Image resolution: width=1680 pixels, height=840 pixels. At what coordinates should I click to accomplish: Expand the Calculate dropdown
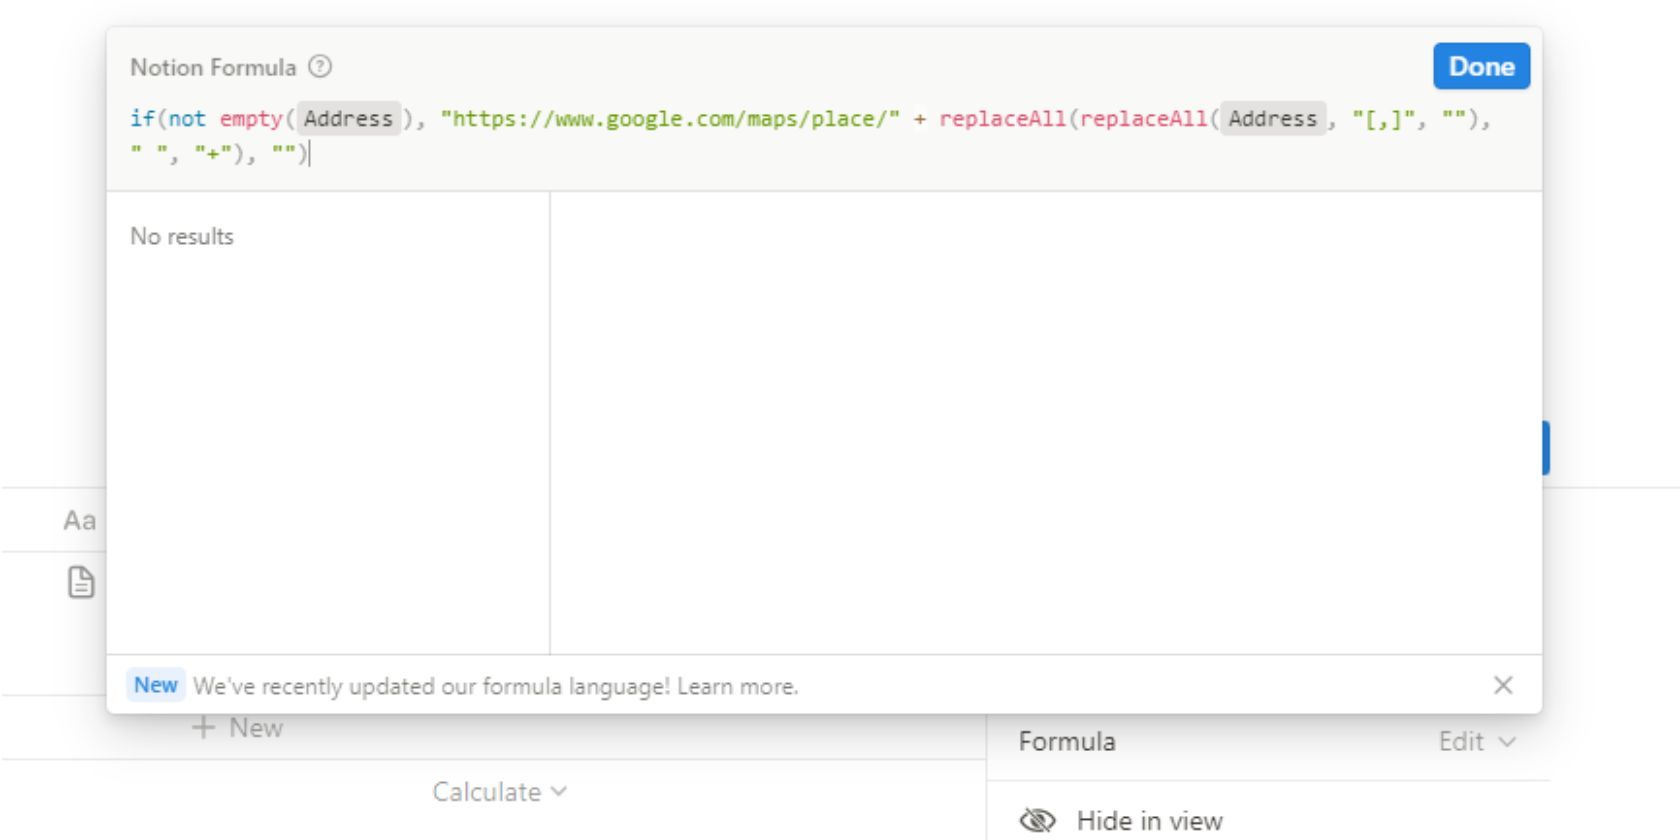499,792
